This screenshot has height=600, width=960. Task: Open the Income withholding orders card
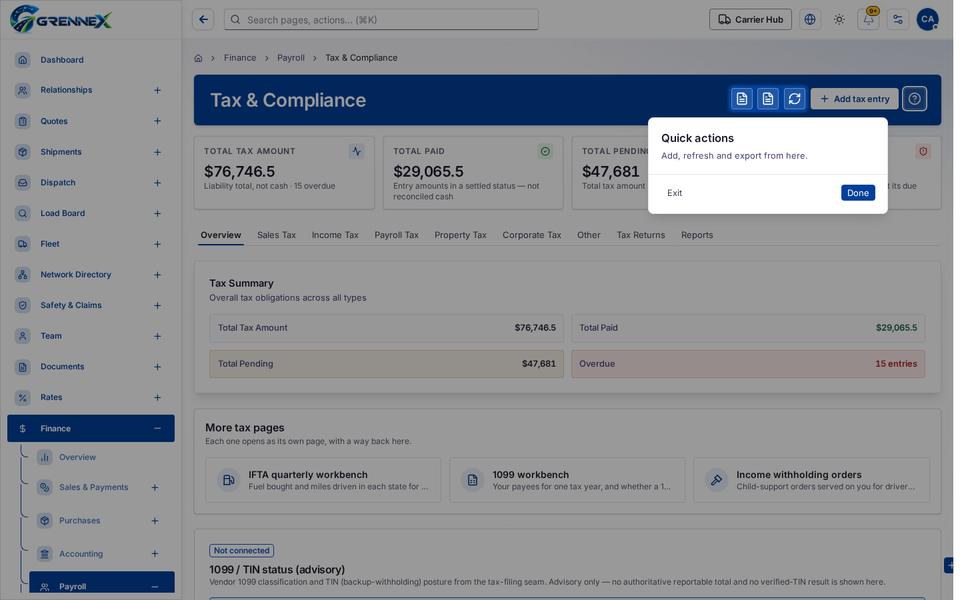(x=811, y=480)
